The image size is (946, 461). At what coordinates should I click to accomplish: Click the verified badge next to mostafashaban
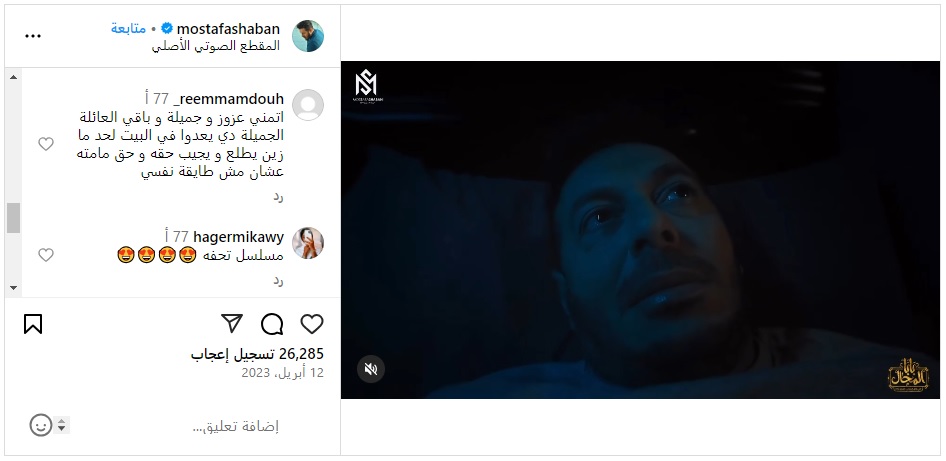(167, 28)
